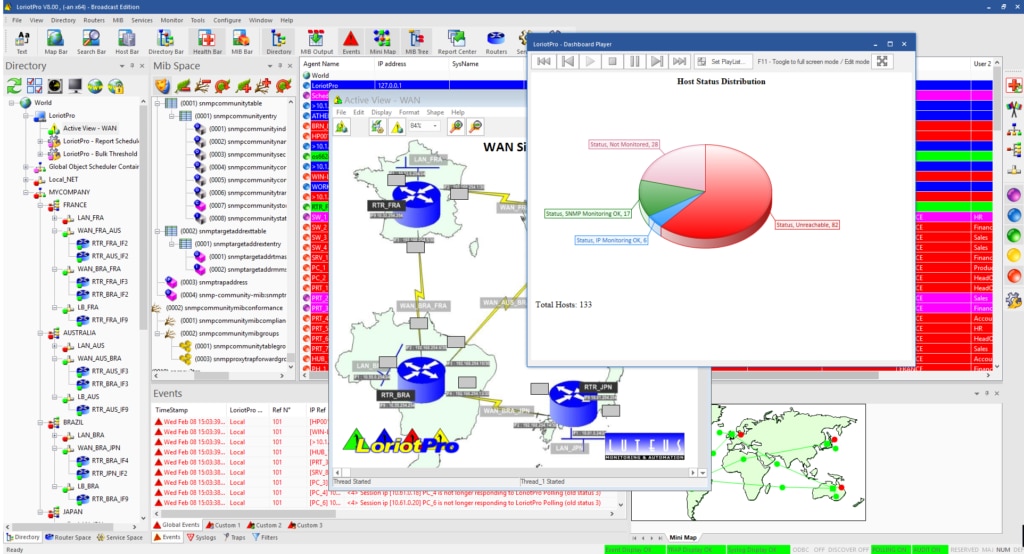The width and height of the screenshot is (1024, 554).
Task: Open the MIB Output window icon
Action: (317, 42)
